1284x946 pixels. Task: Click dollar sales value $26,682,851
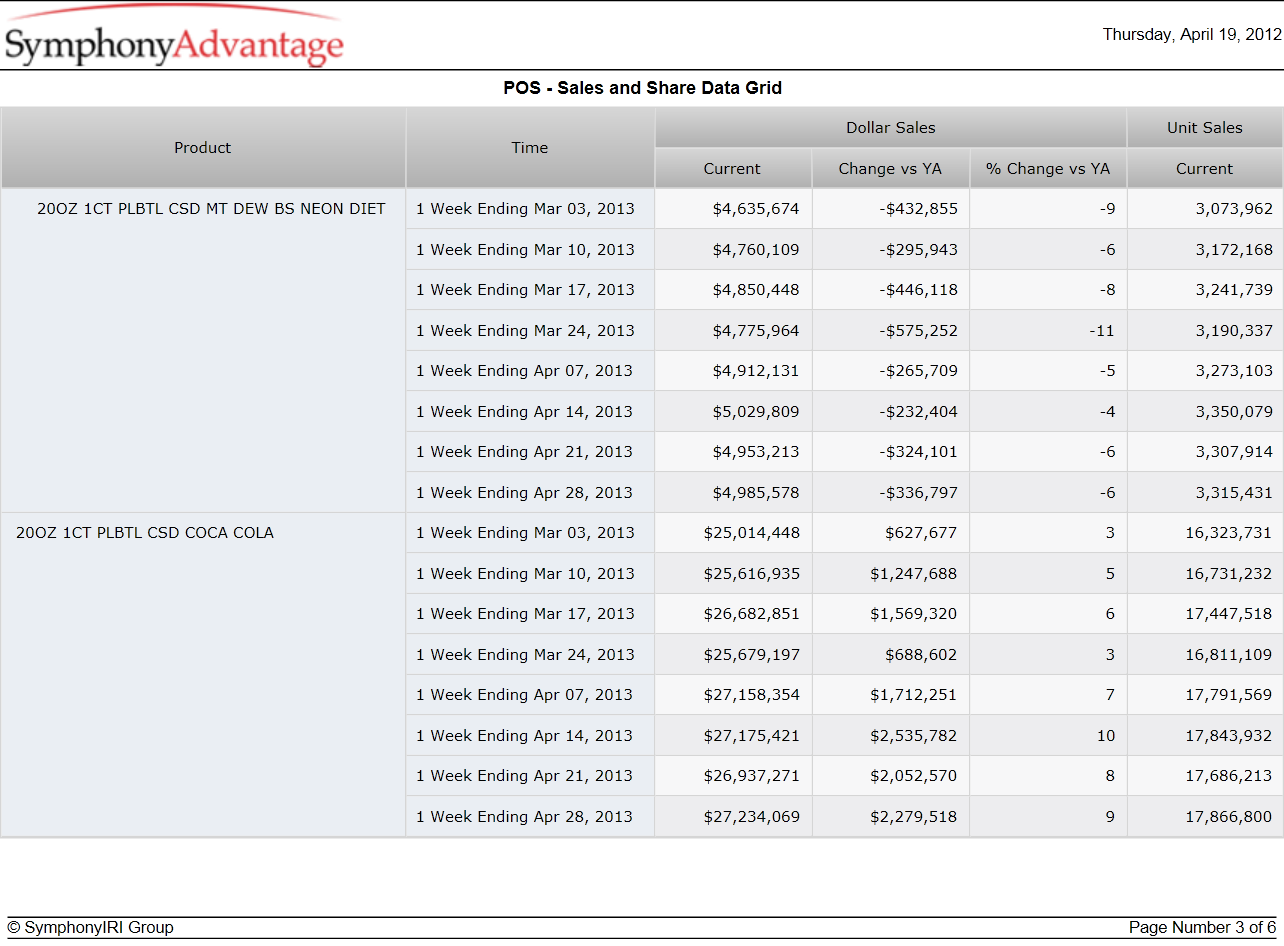tap(752, 614)
